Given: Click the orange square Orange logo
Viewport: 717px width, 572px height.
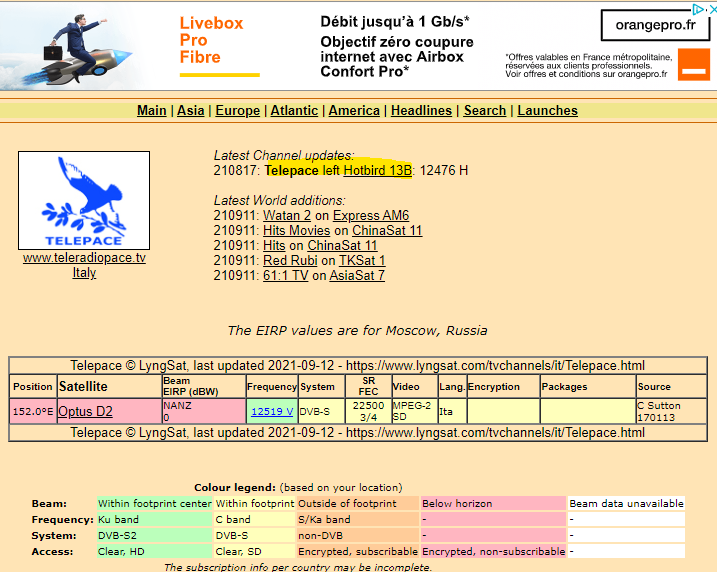Looking at the screenshot, I should point(694,65).
